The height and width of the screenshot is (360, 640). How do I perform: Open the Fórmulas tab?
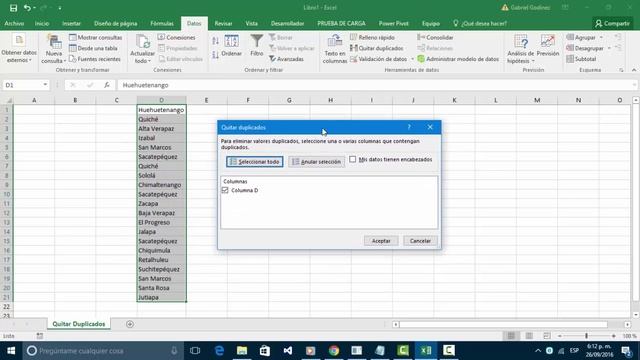162,24
